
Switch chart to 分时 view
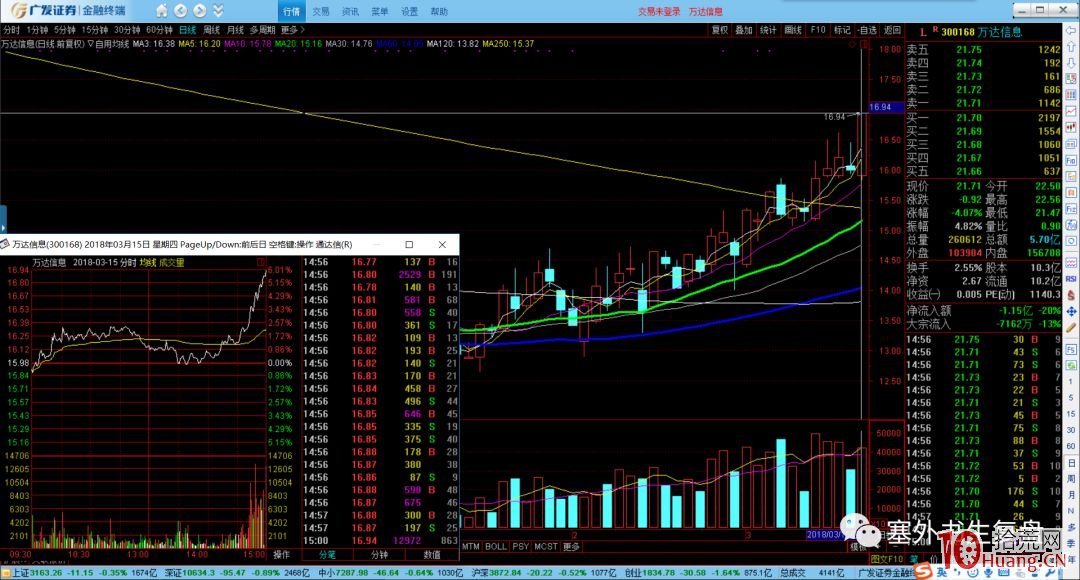click(12, 30)
